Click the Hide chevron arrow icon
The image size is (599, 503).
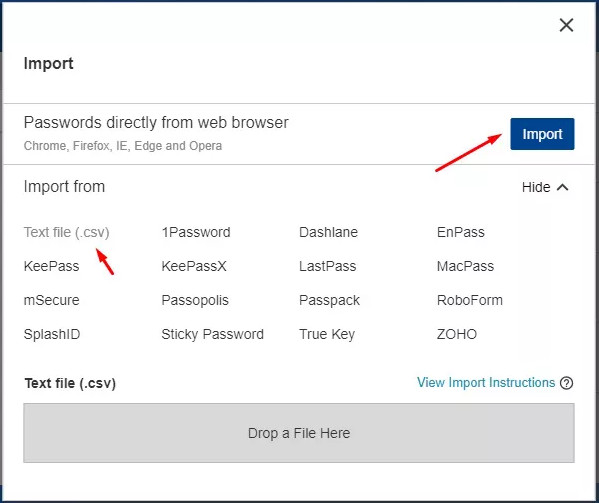coord(563,187)
